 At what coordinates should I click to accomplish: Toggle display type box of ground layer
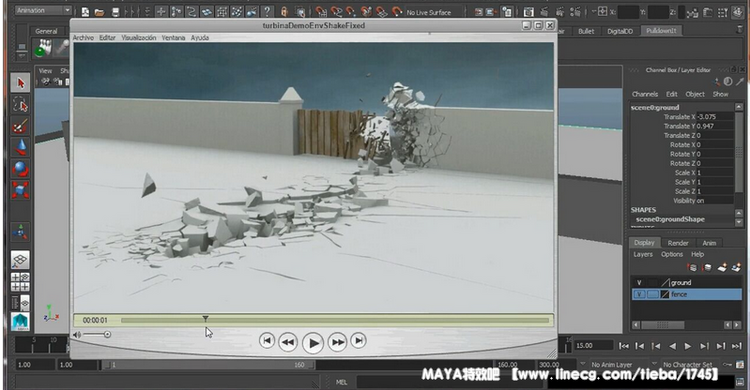coord(653,282)
